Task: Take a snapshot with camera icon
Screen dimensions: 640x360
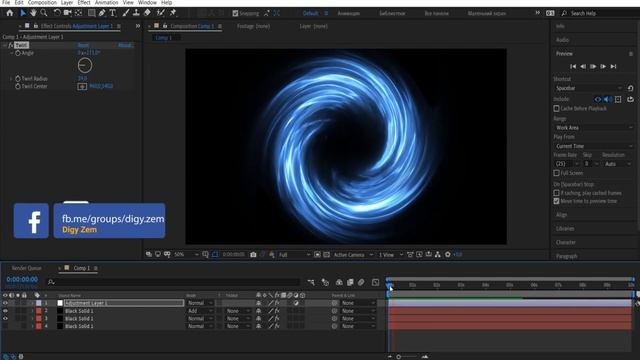Action: tap(253, 255)
